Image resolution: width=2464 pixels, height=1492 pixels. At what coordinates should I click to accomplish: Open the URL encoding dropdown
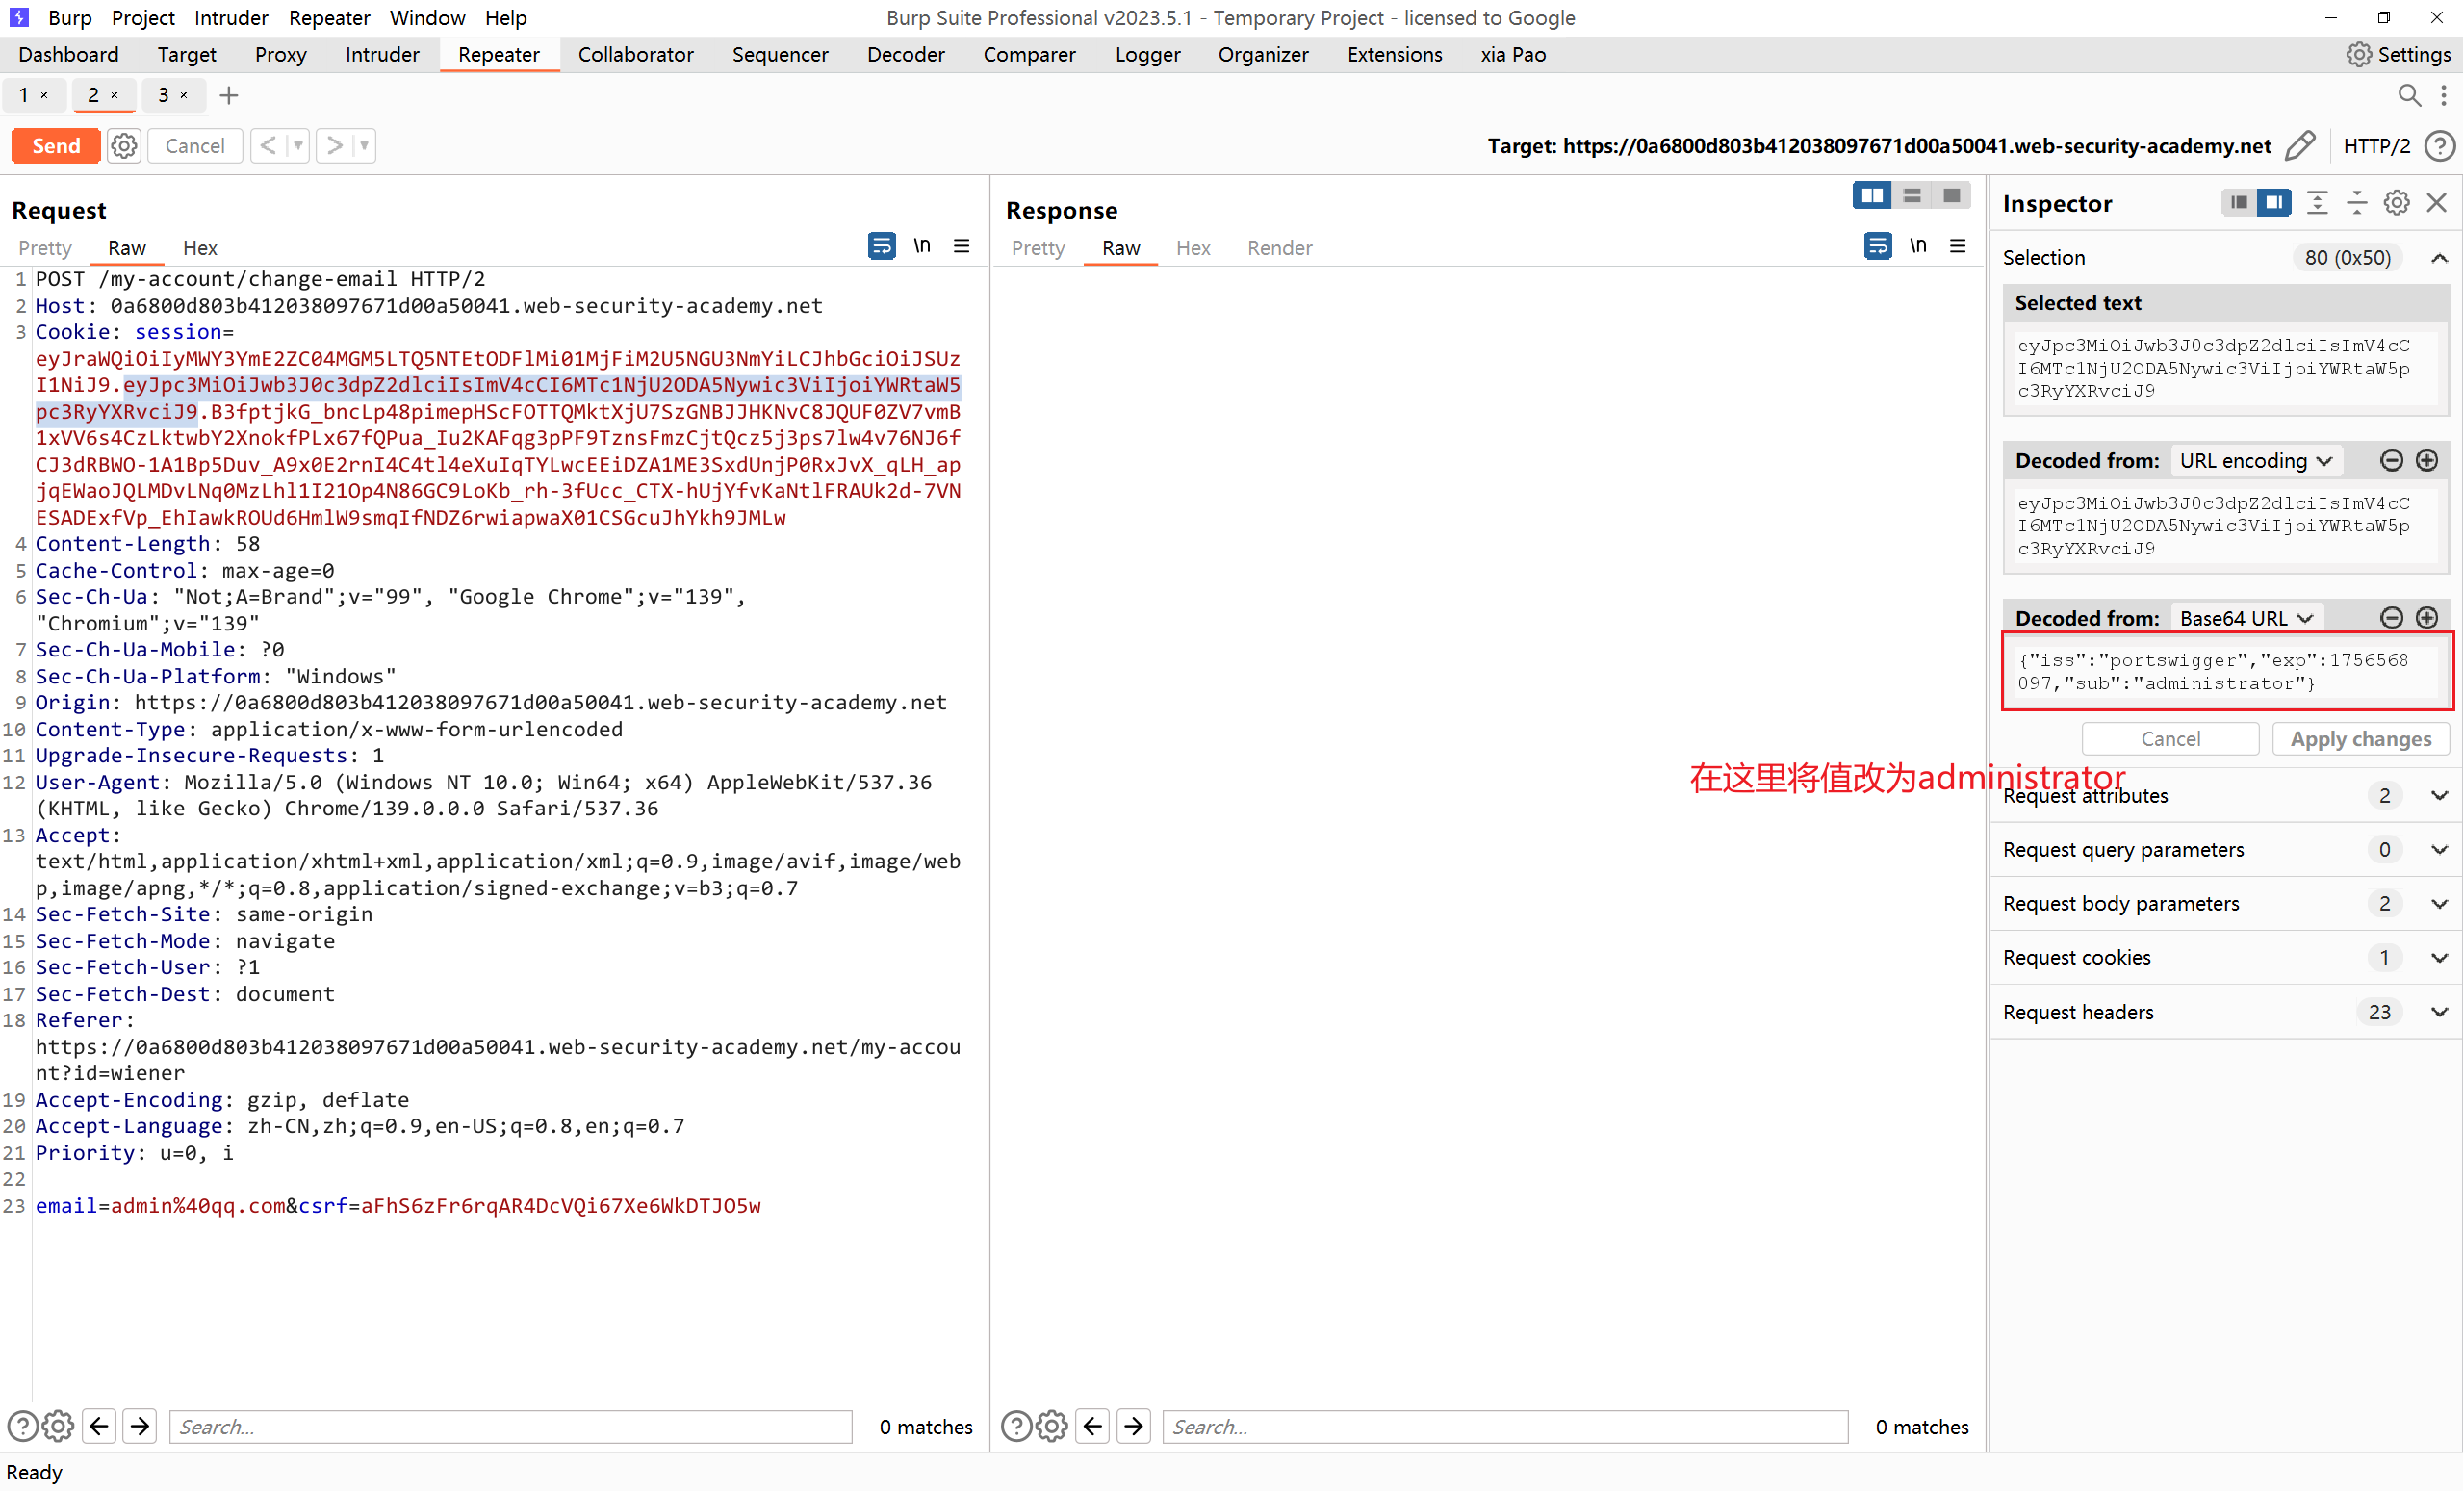coord(2255,460)
